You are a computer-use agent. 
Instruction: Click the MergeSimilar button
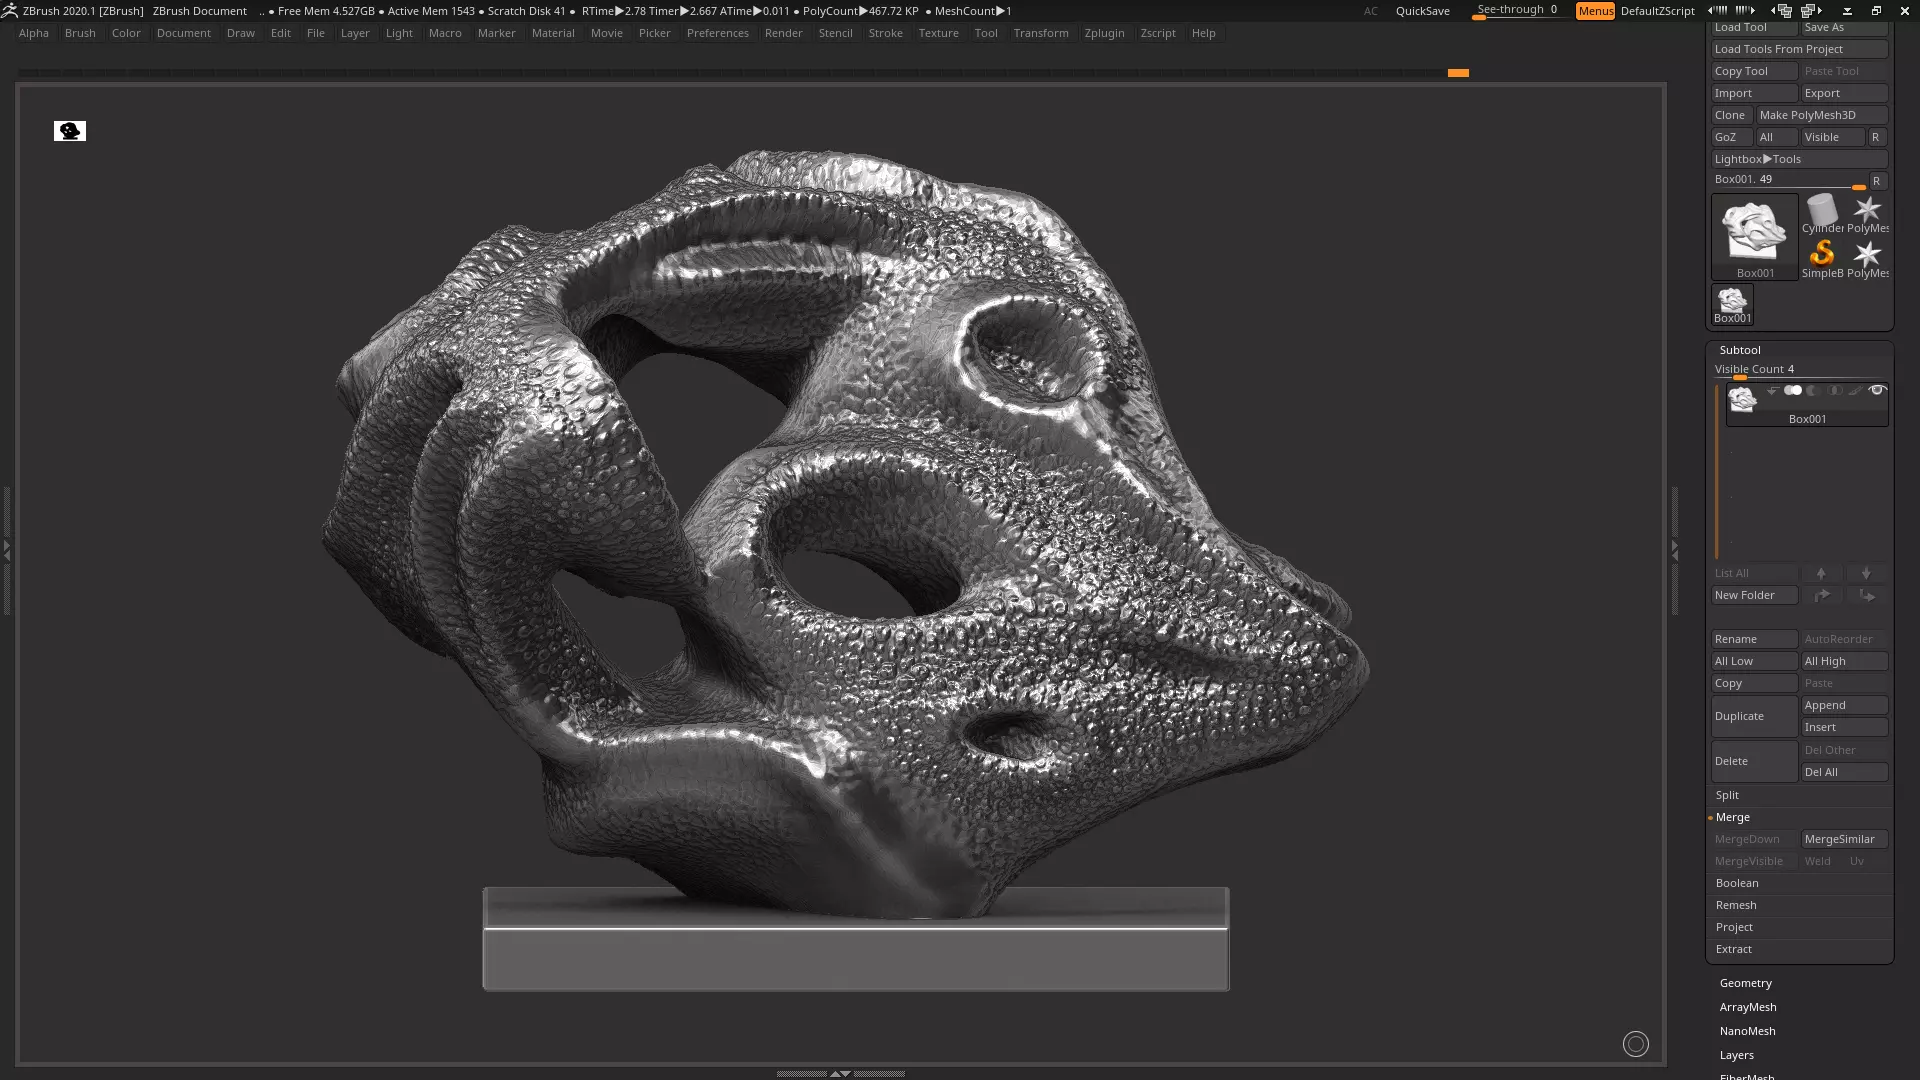1844,839
